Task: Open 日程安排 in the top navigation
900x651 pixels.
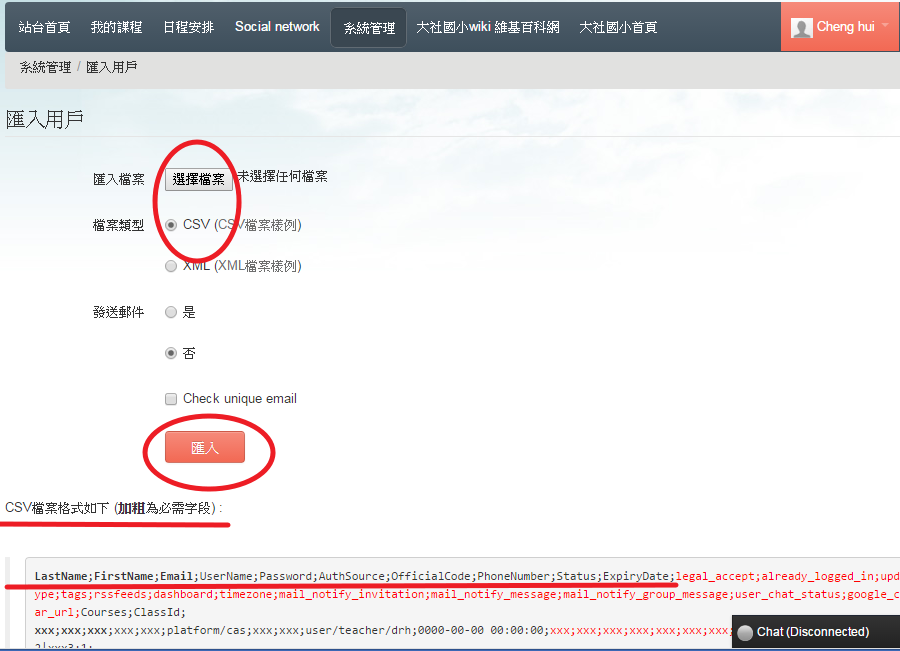Action: click(188, 27)
